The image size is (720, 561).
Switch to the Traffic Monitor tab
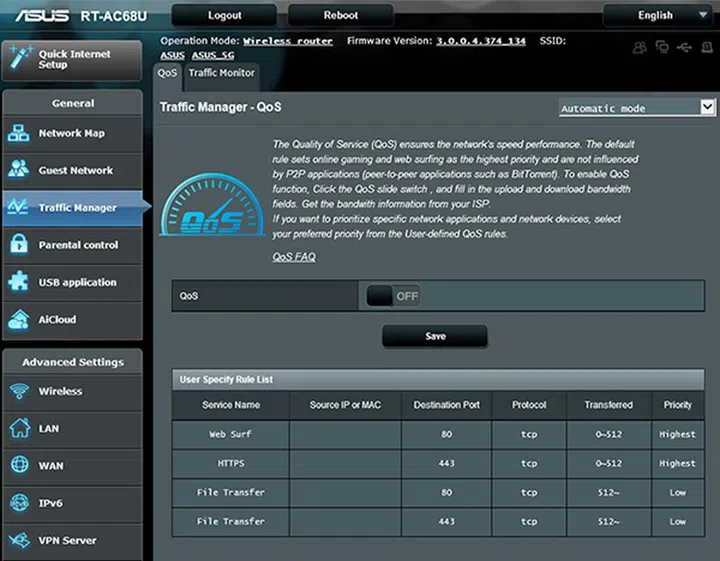coord(221,73)
